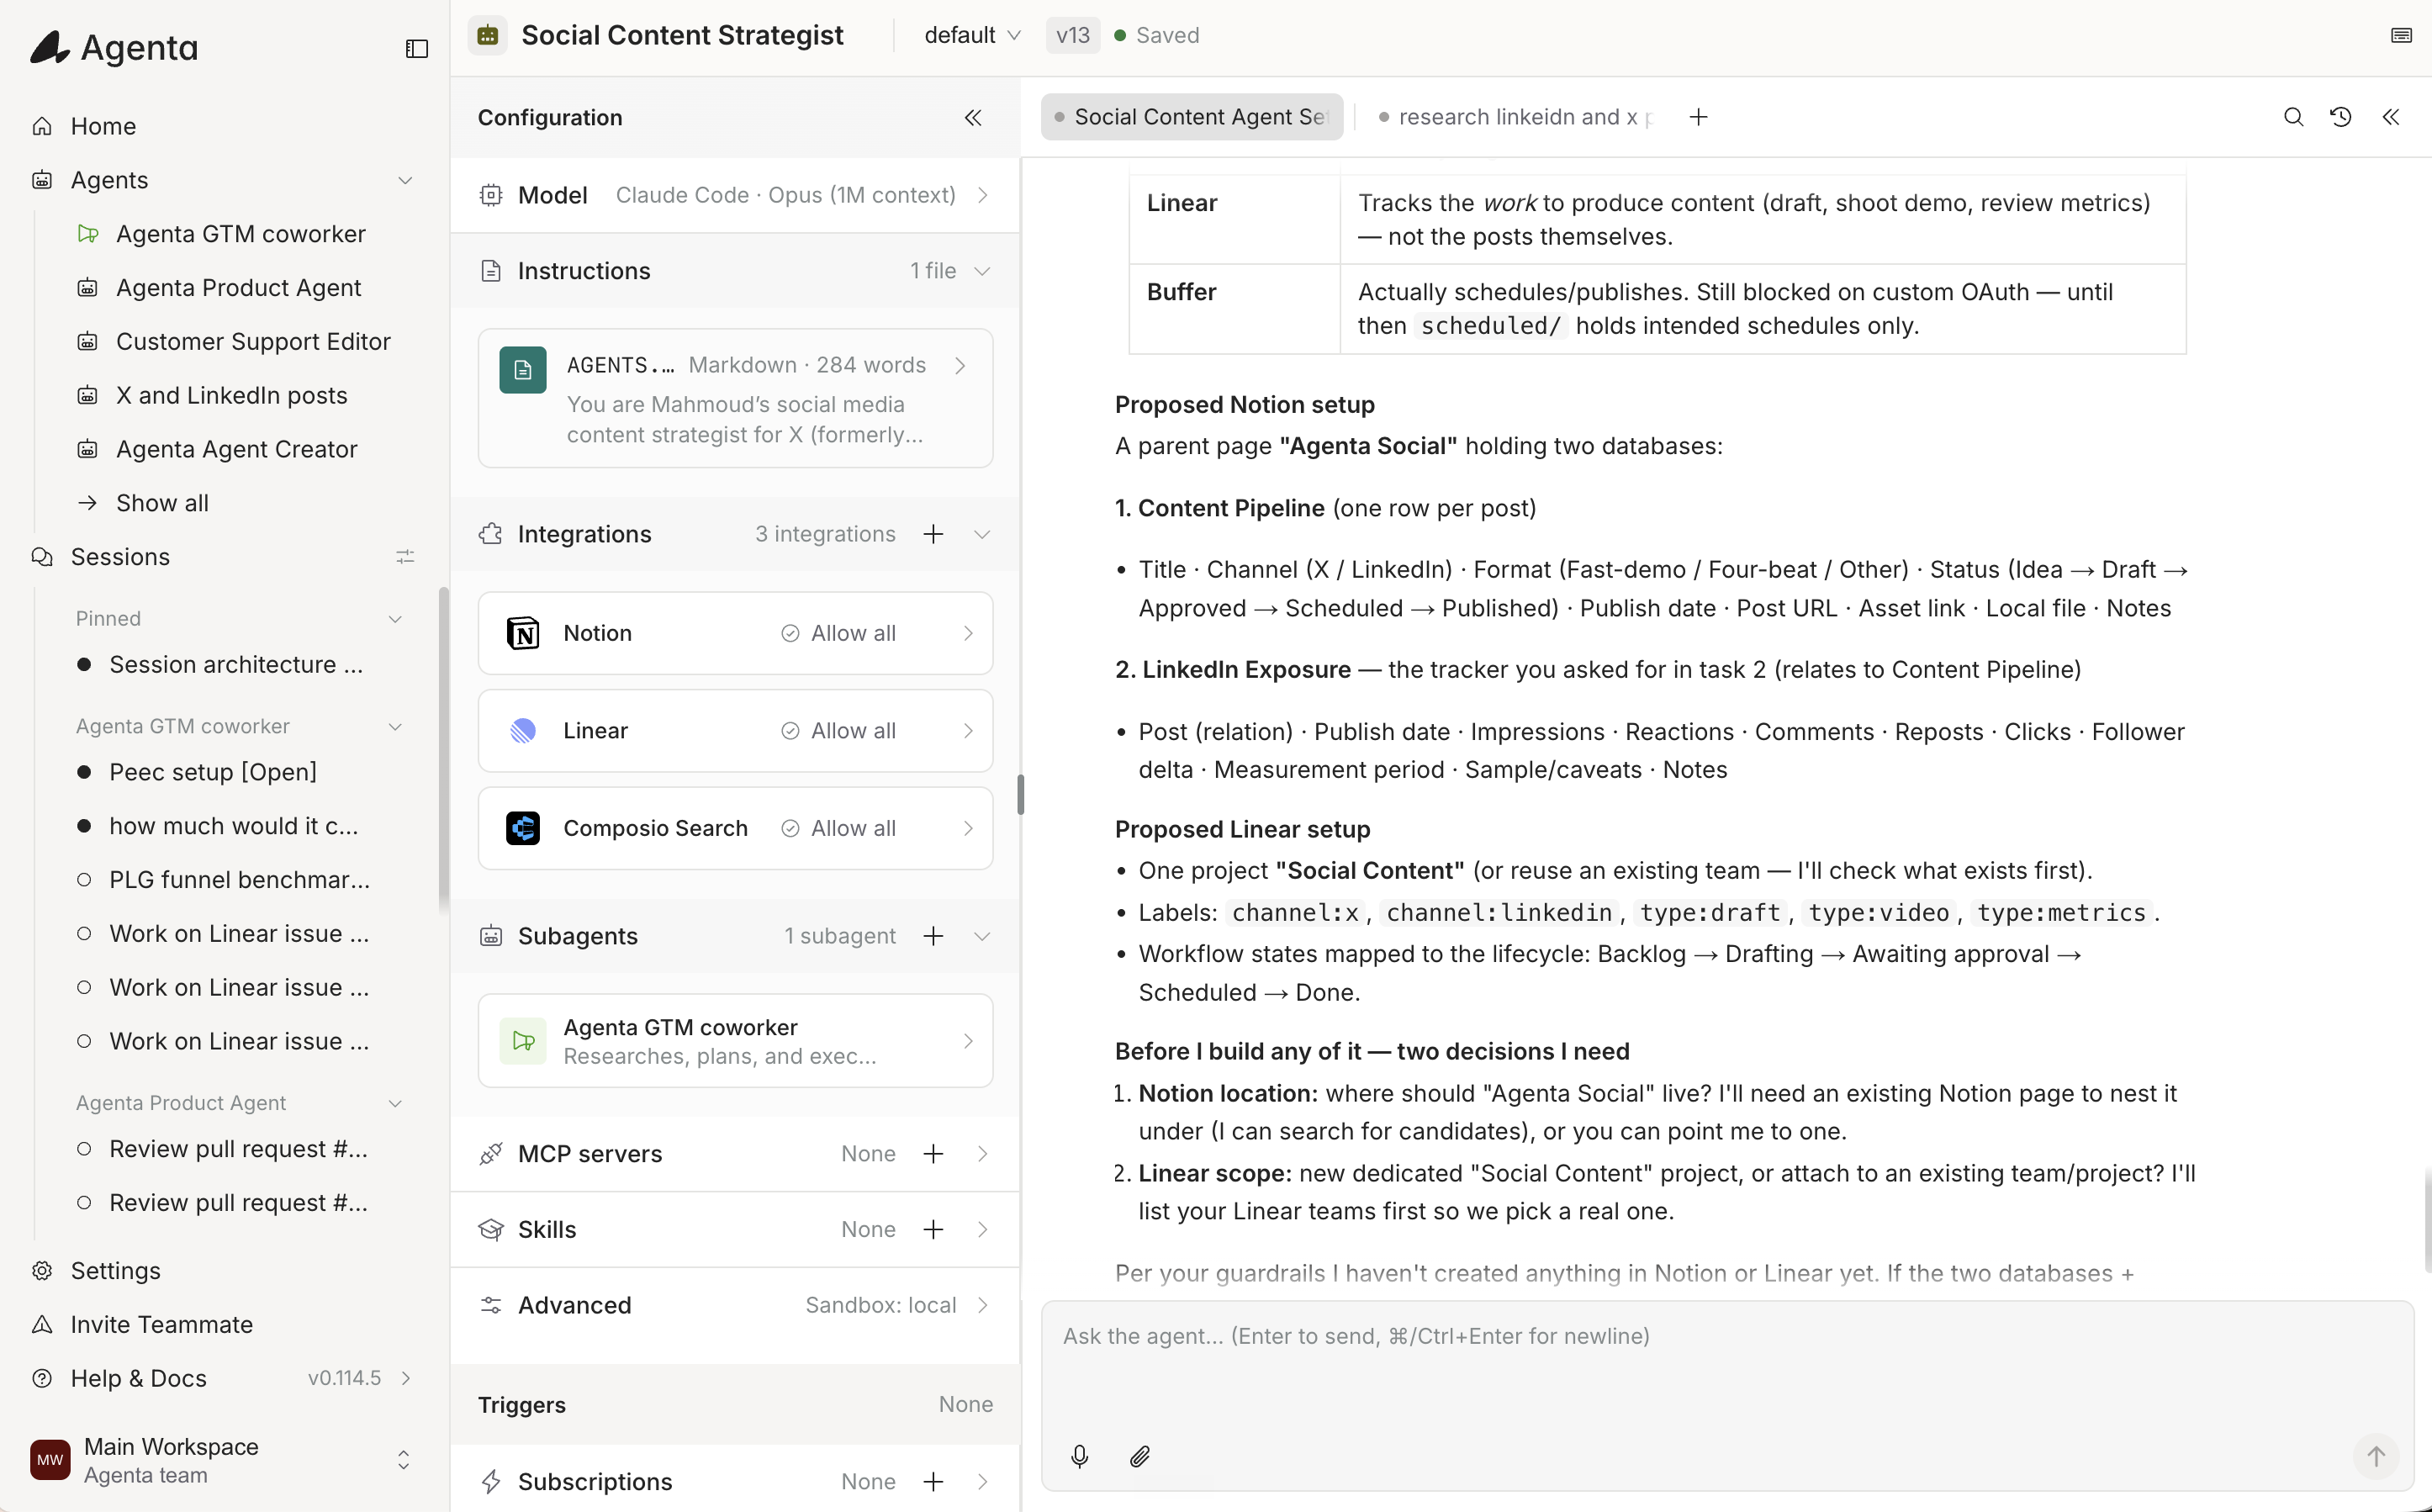Image resolution: width=2432 pixels, height=1512 pixels.
Task: Open Notion Allow all permissions
Action: pos(838,634)
